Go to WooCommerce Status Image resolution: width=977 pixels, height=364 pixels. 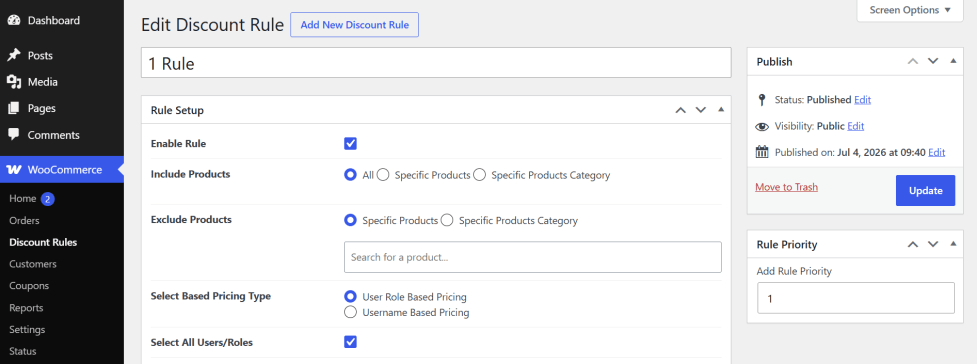coord(22,352)
